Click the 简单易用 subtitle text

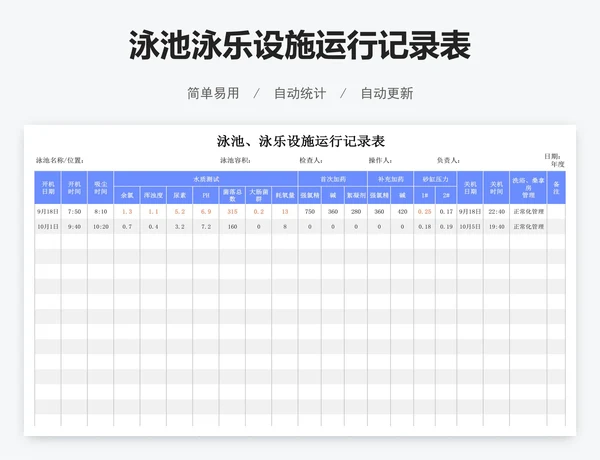tap(213, 93)
